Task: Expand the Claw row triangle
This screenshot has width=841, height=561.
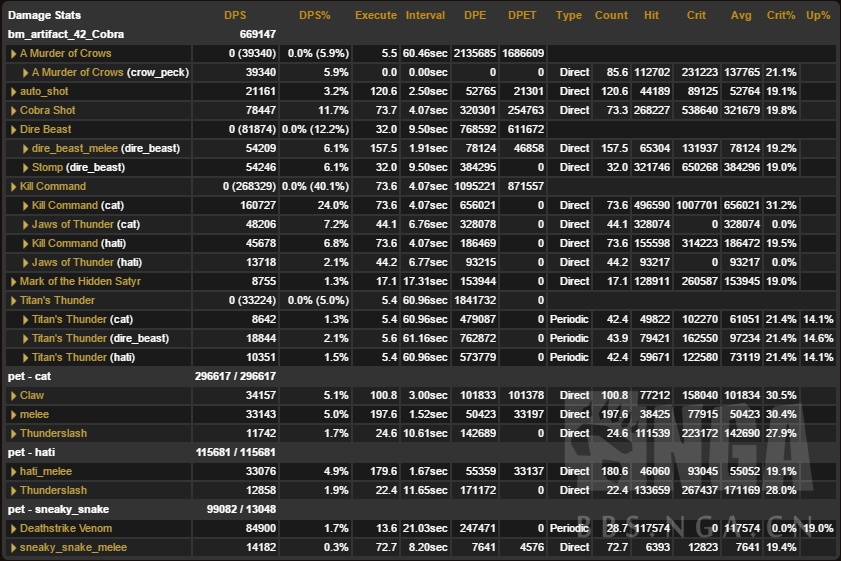Action: 13,396
